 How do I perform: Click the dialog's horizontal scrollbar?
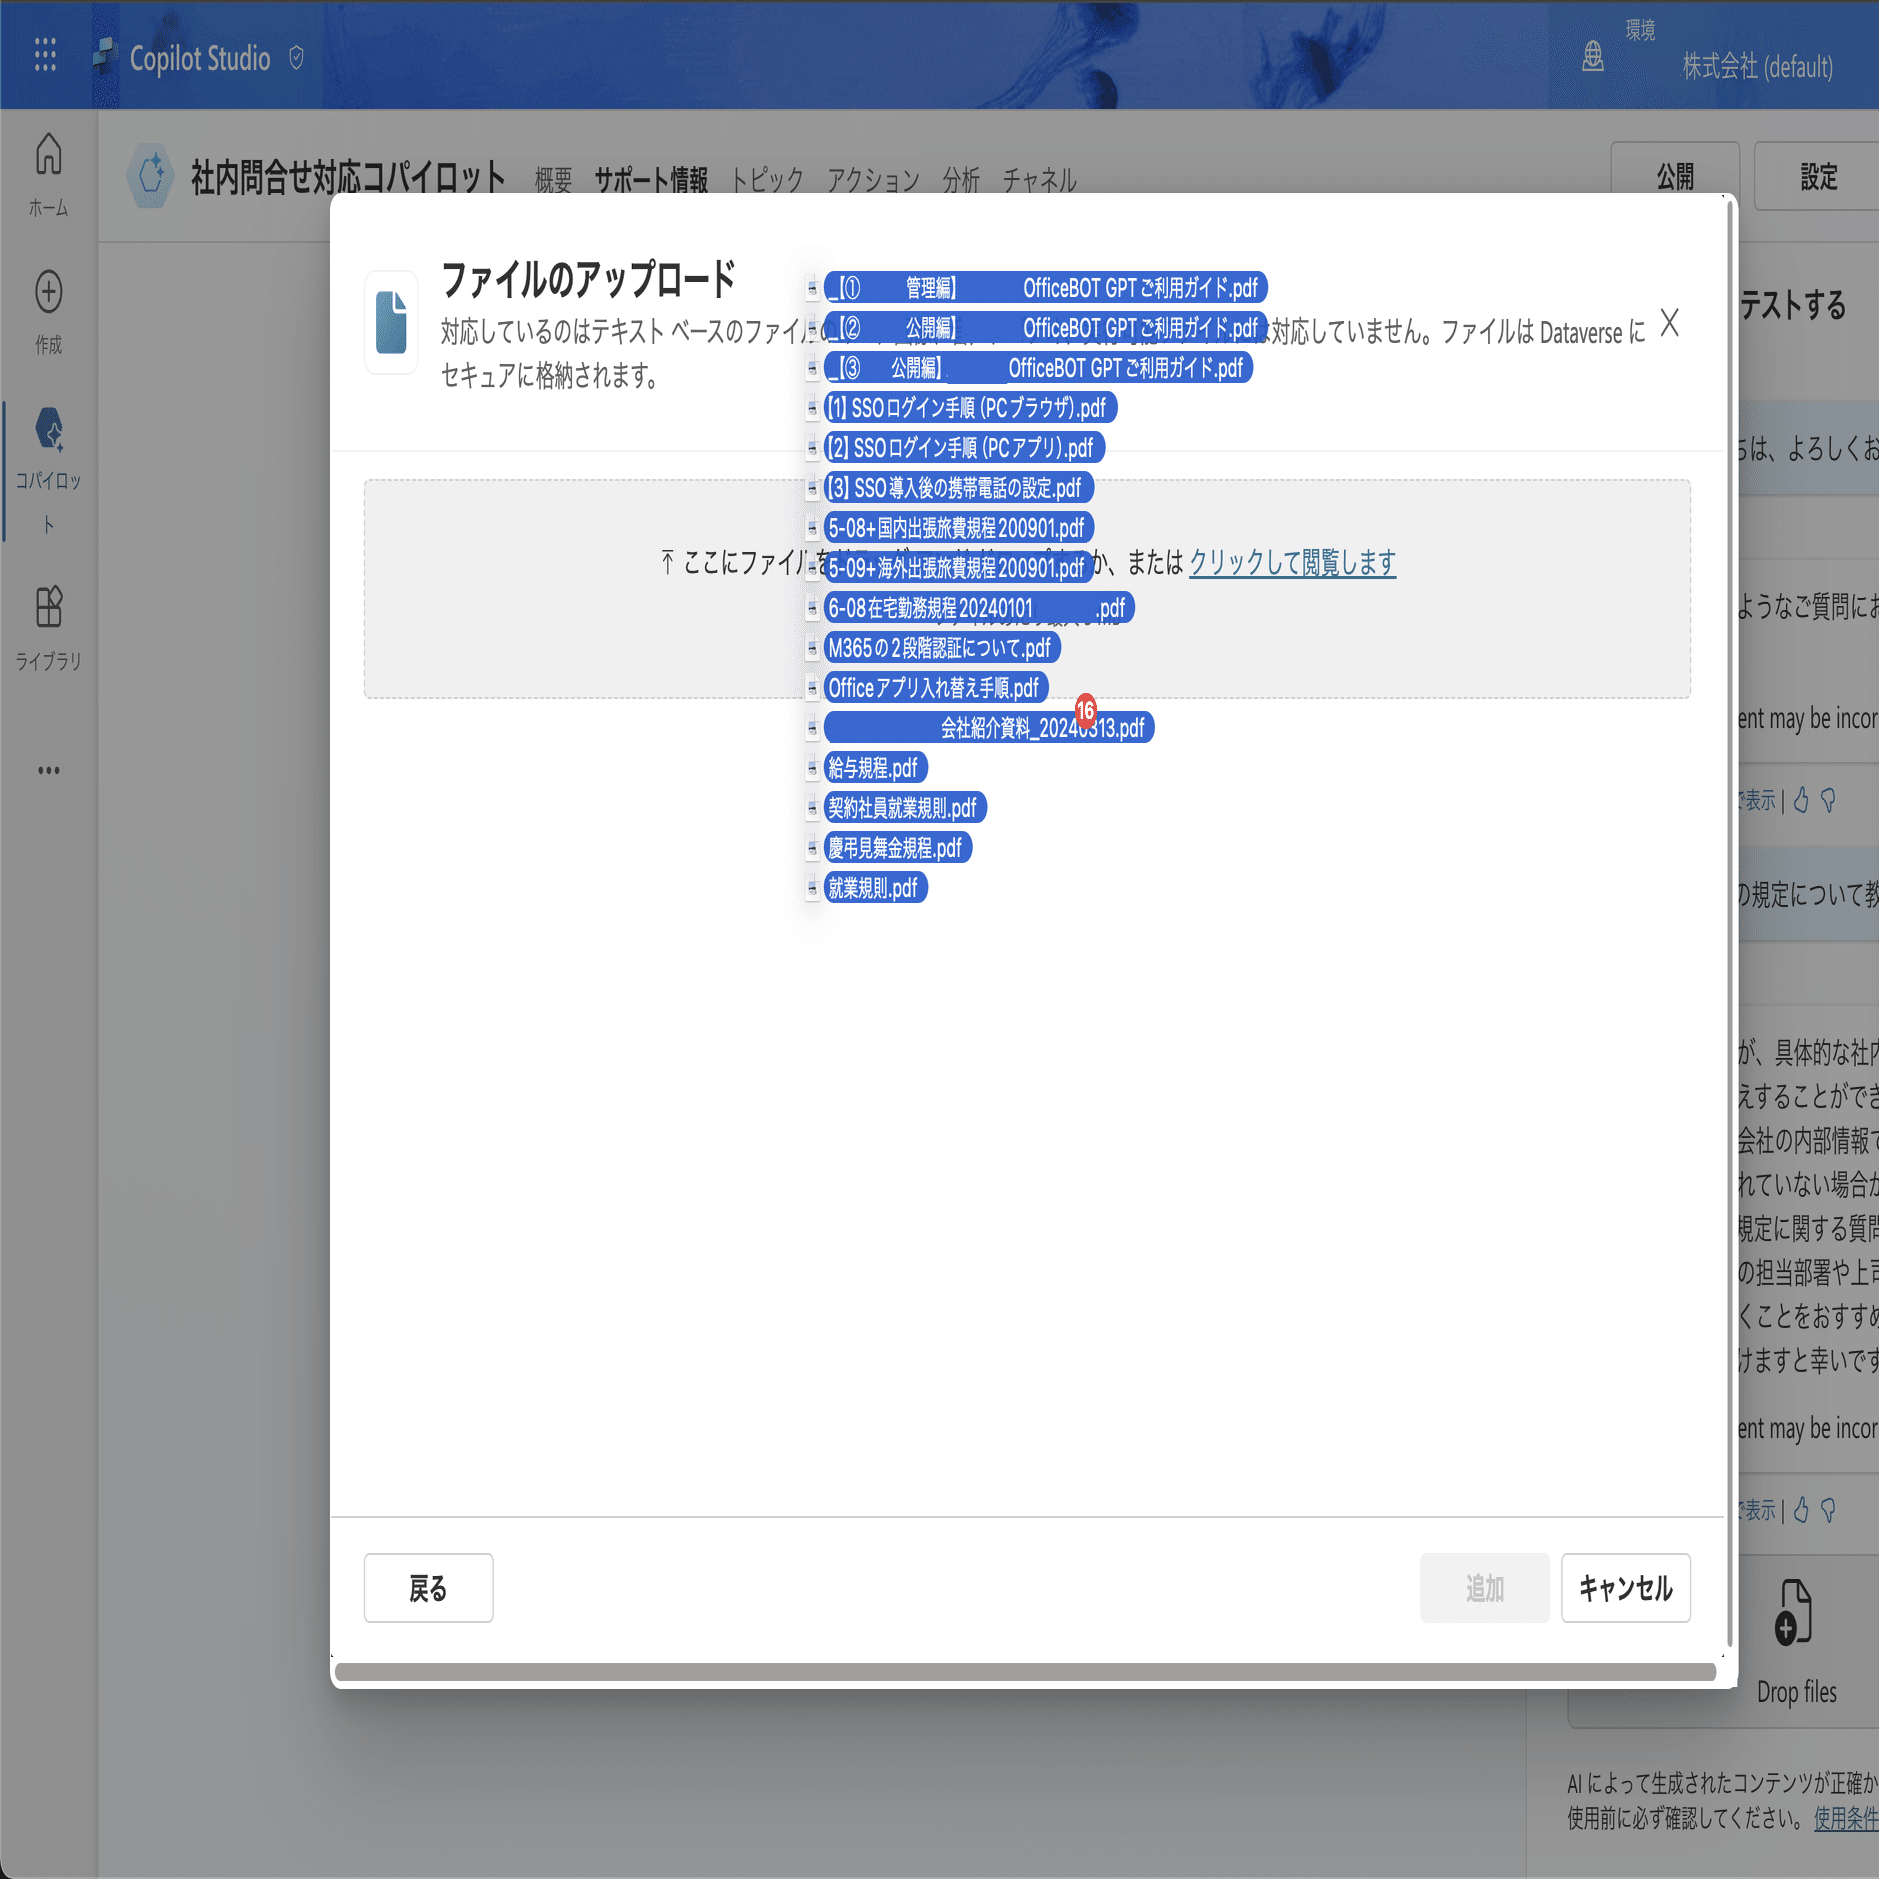coord(1025,1672)
